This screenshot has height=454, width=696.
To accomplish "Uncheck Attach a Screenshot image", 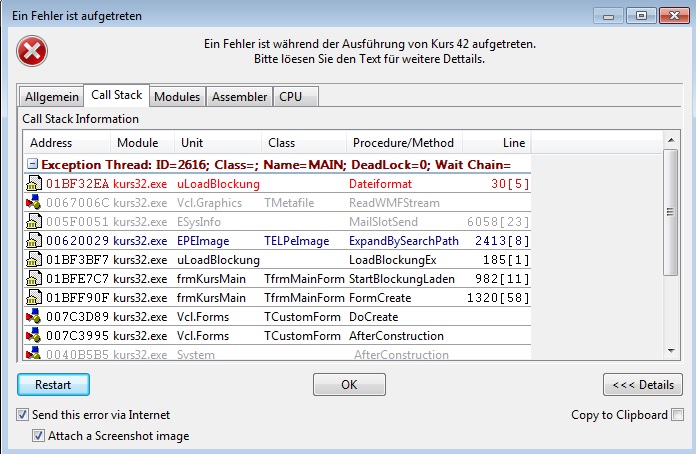I will 39,436.
